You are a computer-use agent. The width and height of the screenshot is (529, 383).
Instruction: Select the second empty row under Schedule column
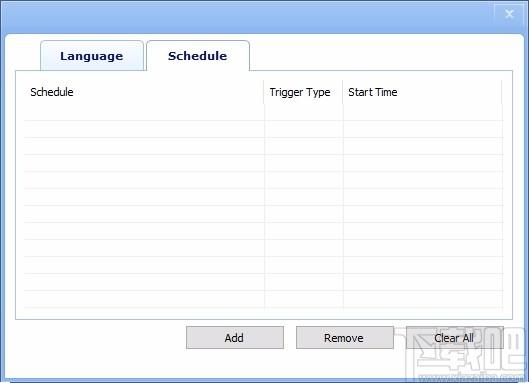tap(144, 129)
